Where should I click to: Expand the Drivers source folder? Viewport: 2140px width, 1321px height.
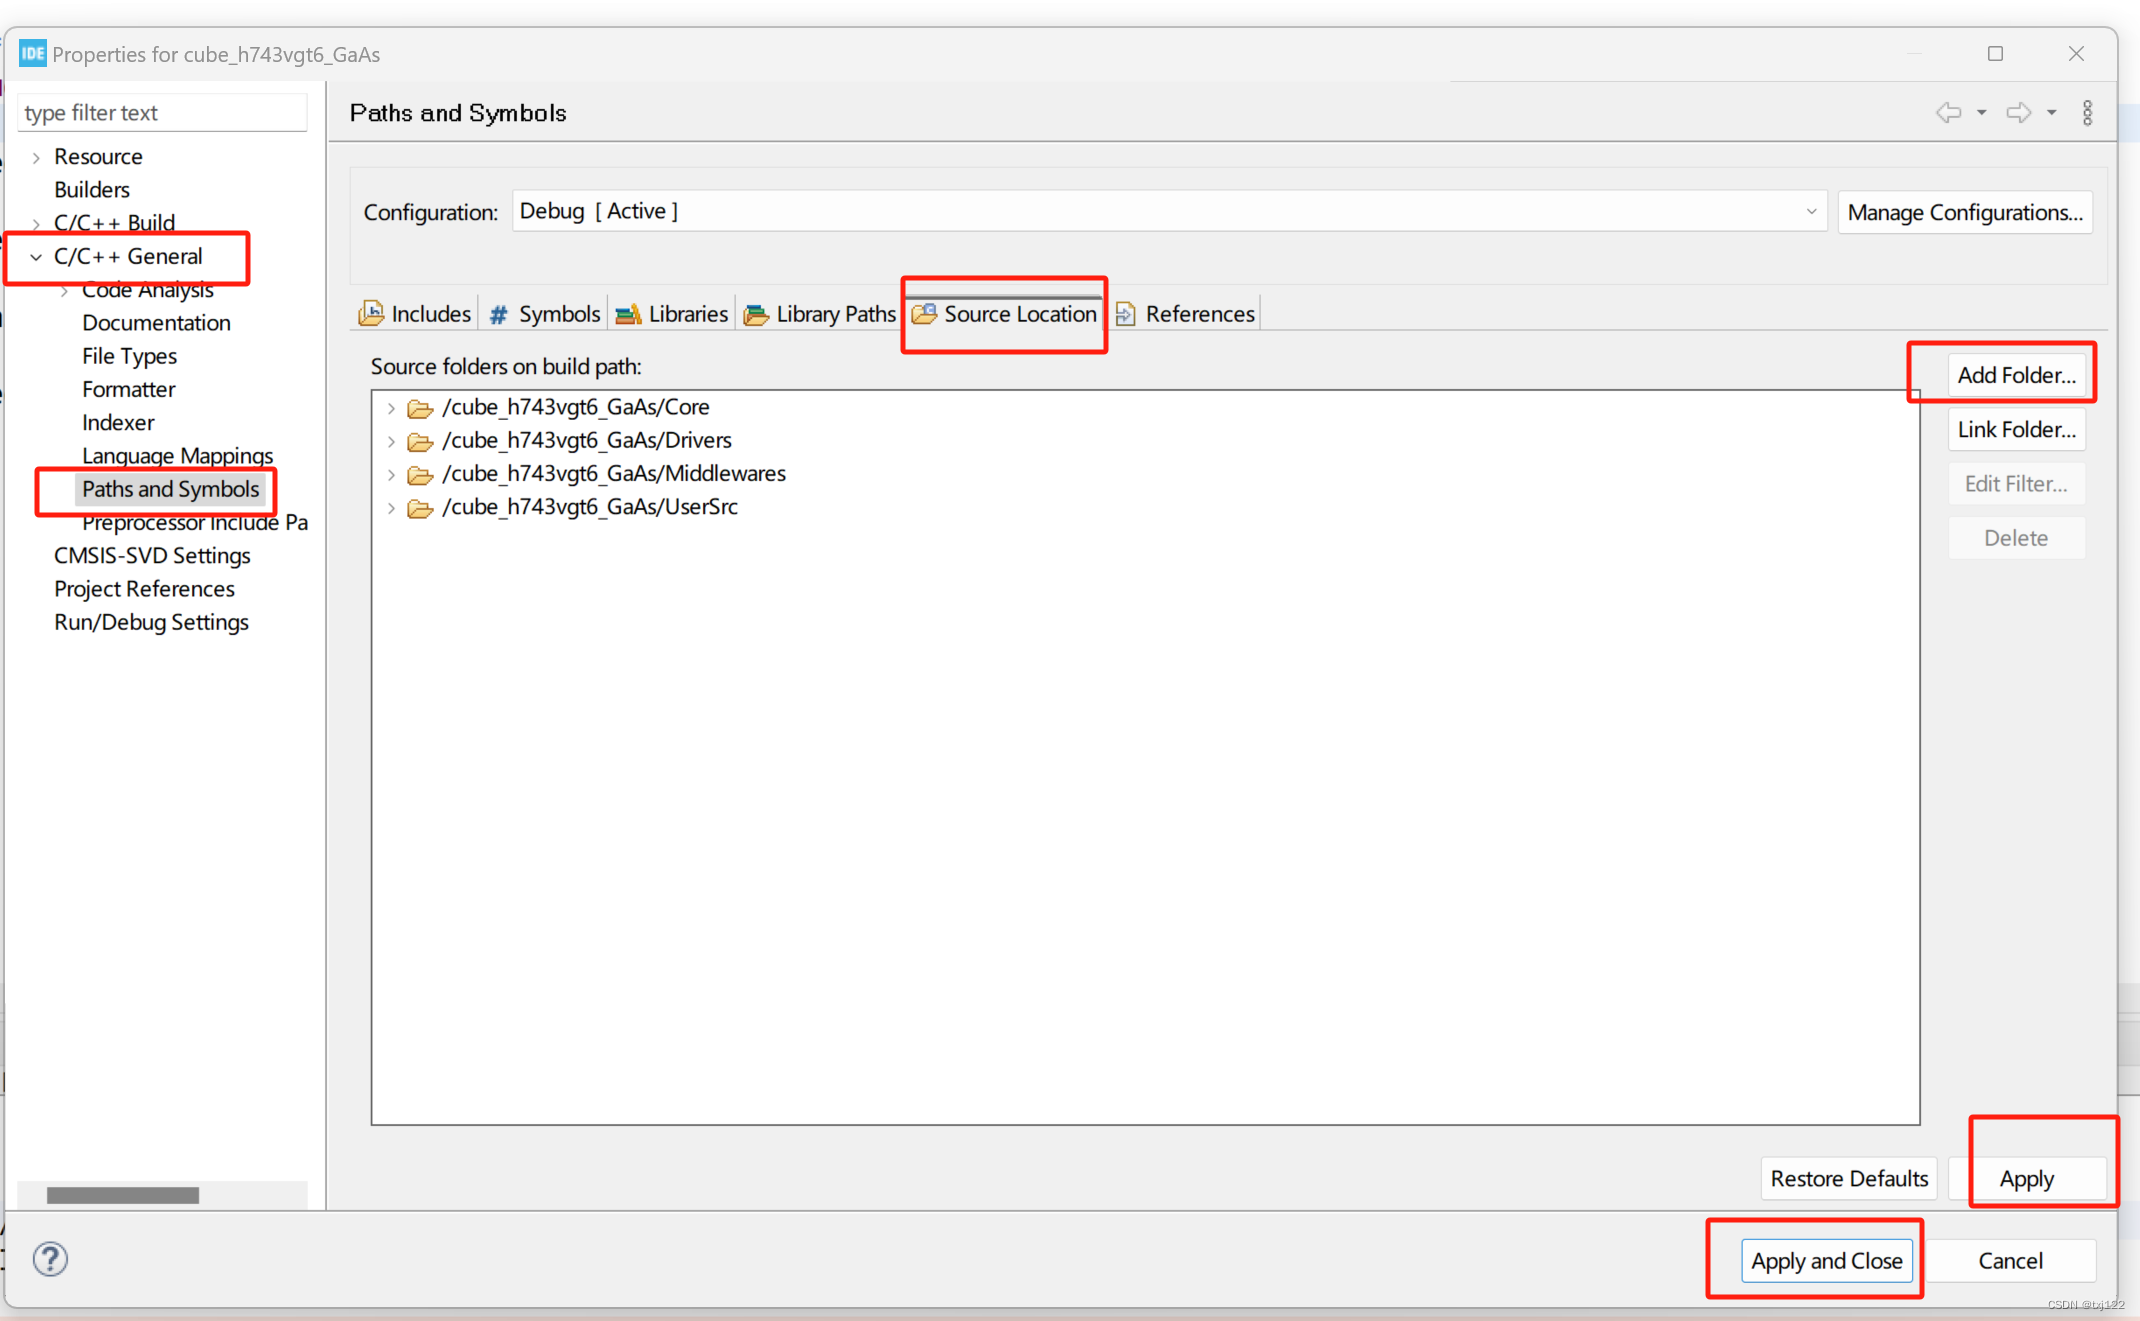pyautogui.click(x=391, y=440)
